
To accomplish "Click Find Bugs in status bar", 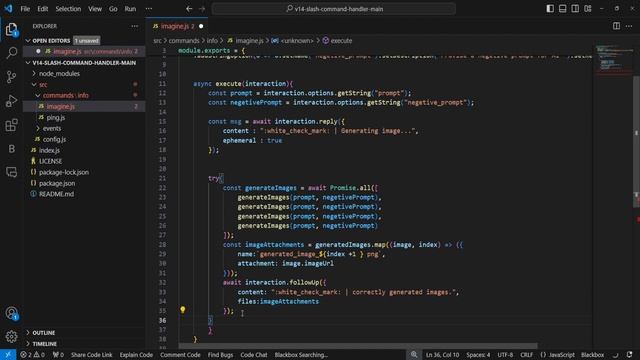I will pos(220,355).
